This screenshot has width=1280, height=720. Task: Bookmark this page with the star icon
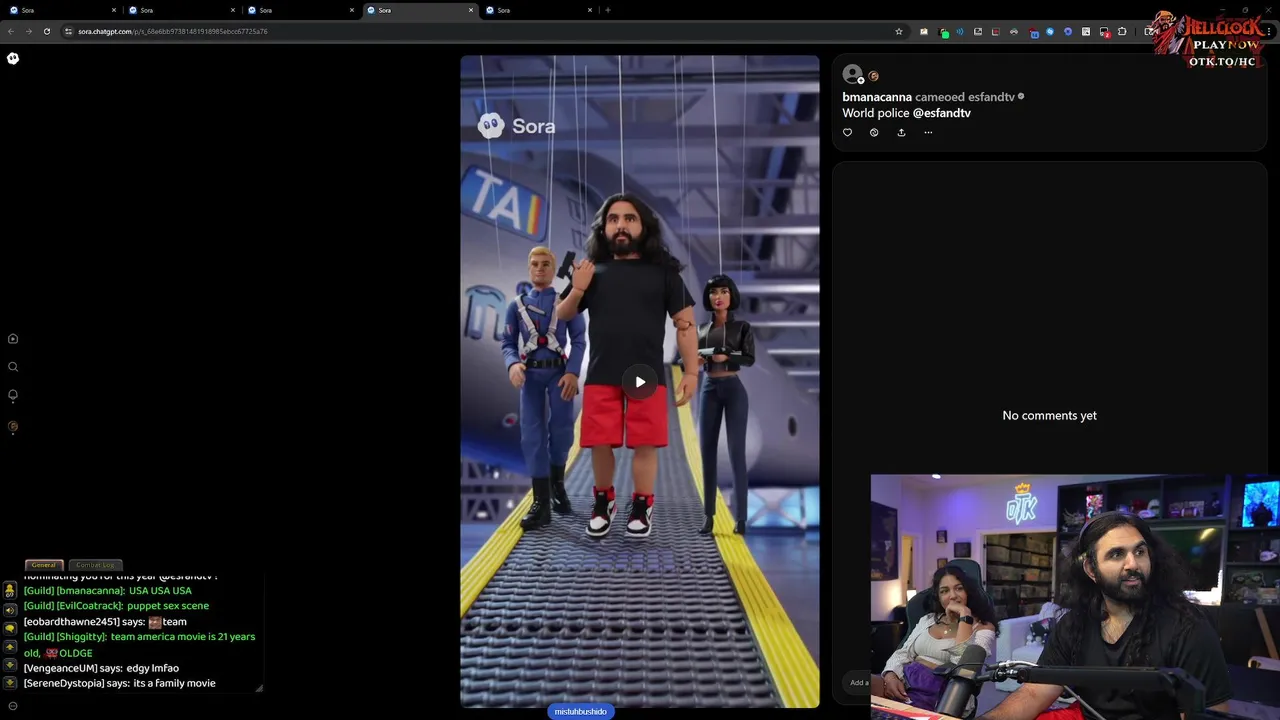(x=899, y=31)
